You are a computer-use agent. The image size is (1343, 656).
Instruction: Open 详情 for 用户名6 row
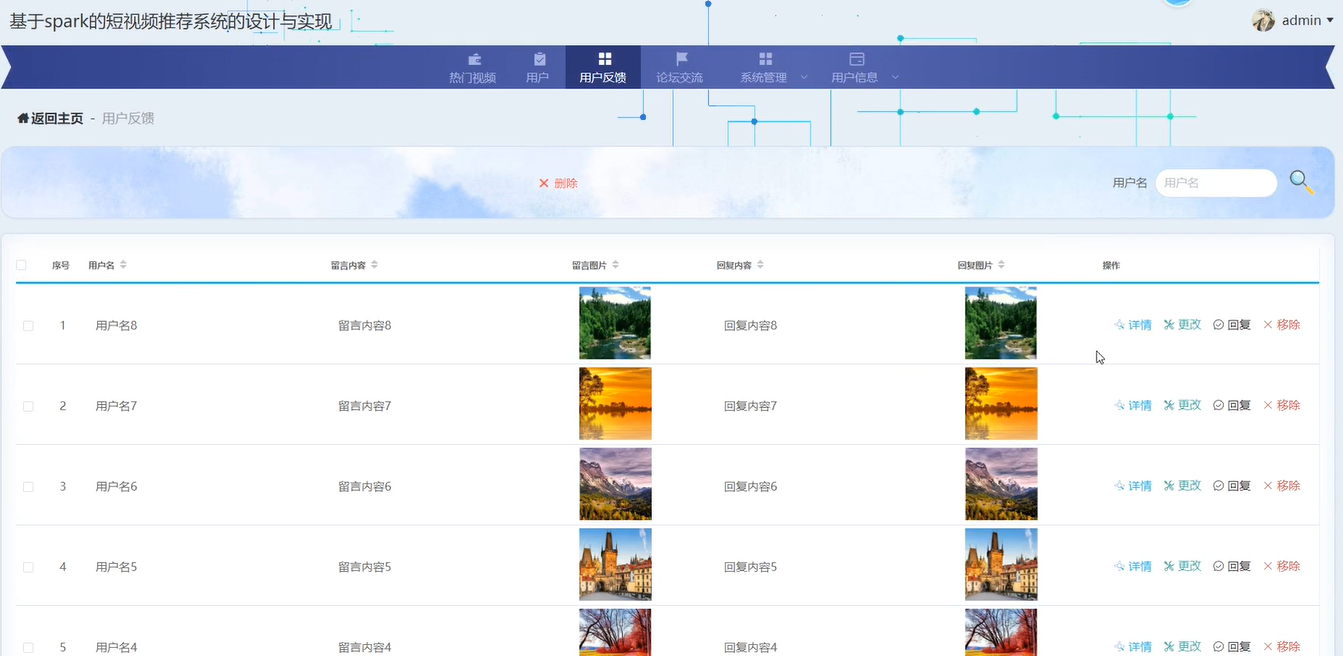coord(1133,486)
